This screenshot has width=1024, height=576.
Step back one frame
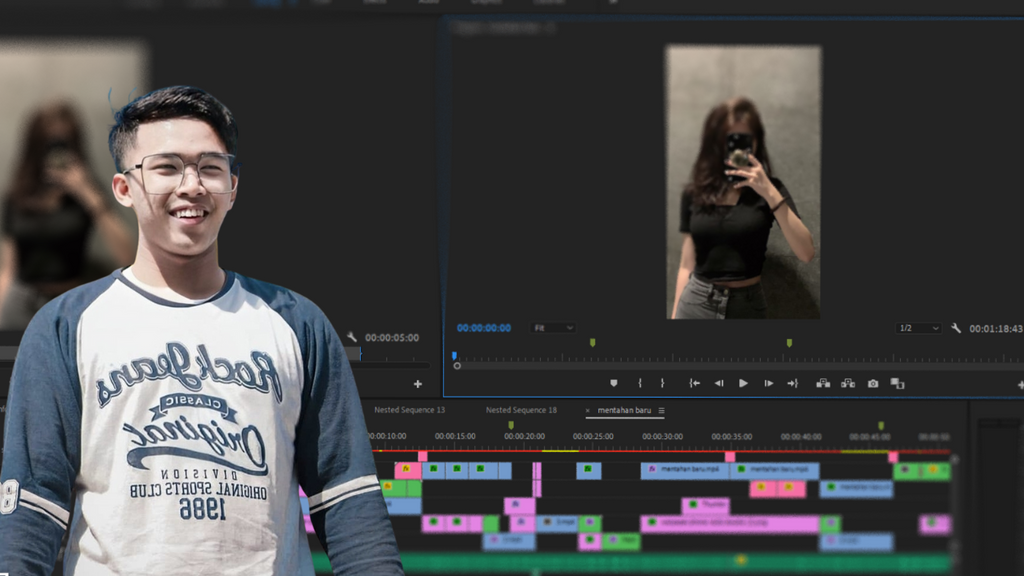click(x=718, y=383)
